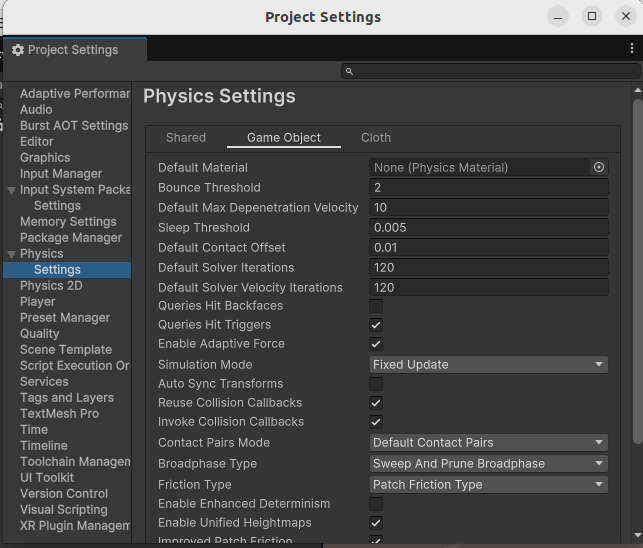Collapse the Input System Package tree item
The height and width of the screenshot is (548, 643).
tap(11, 190)
